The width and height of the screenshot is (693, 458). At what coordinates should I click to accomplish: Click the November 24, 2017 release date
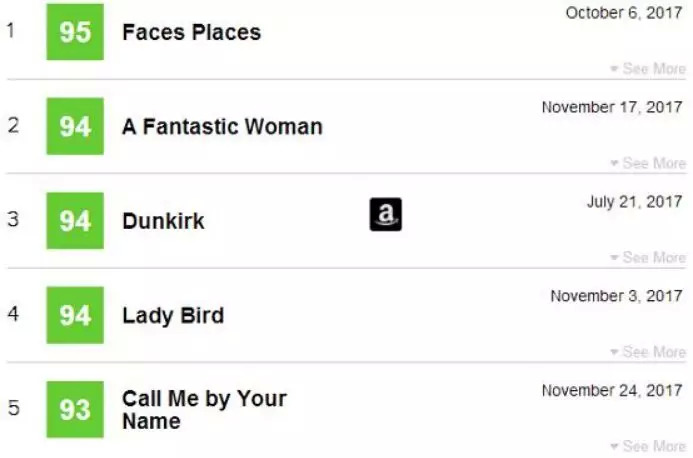pos(612,390)
